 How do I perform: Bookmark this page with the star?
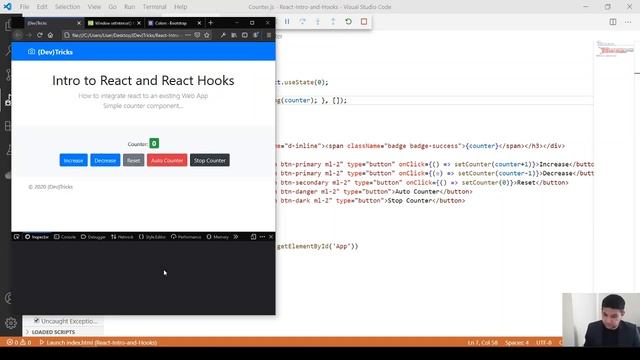207,35
